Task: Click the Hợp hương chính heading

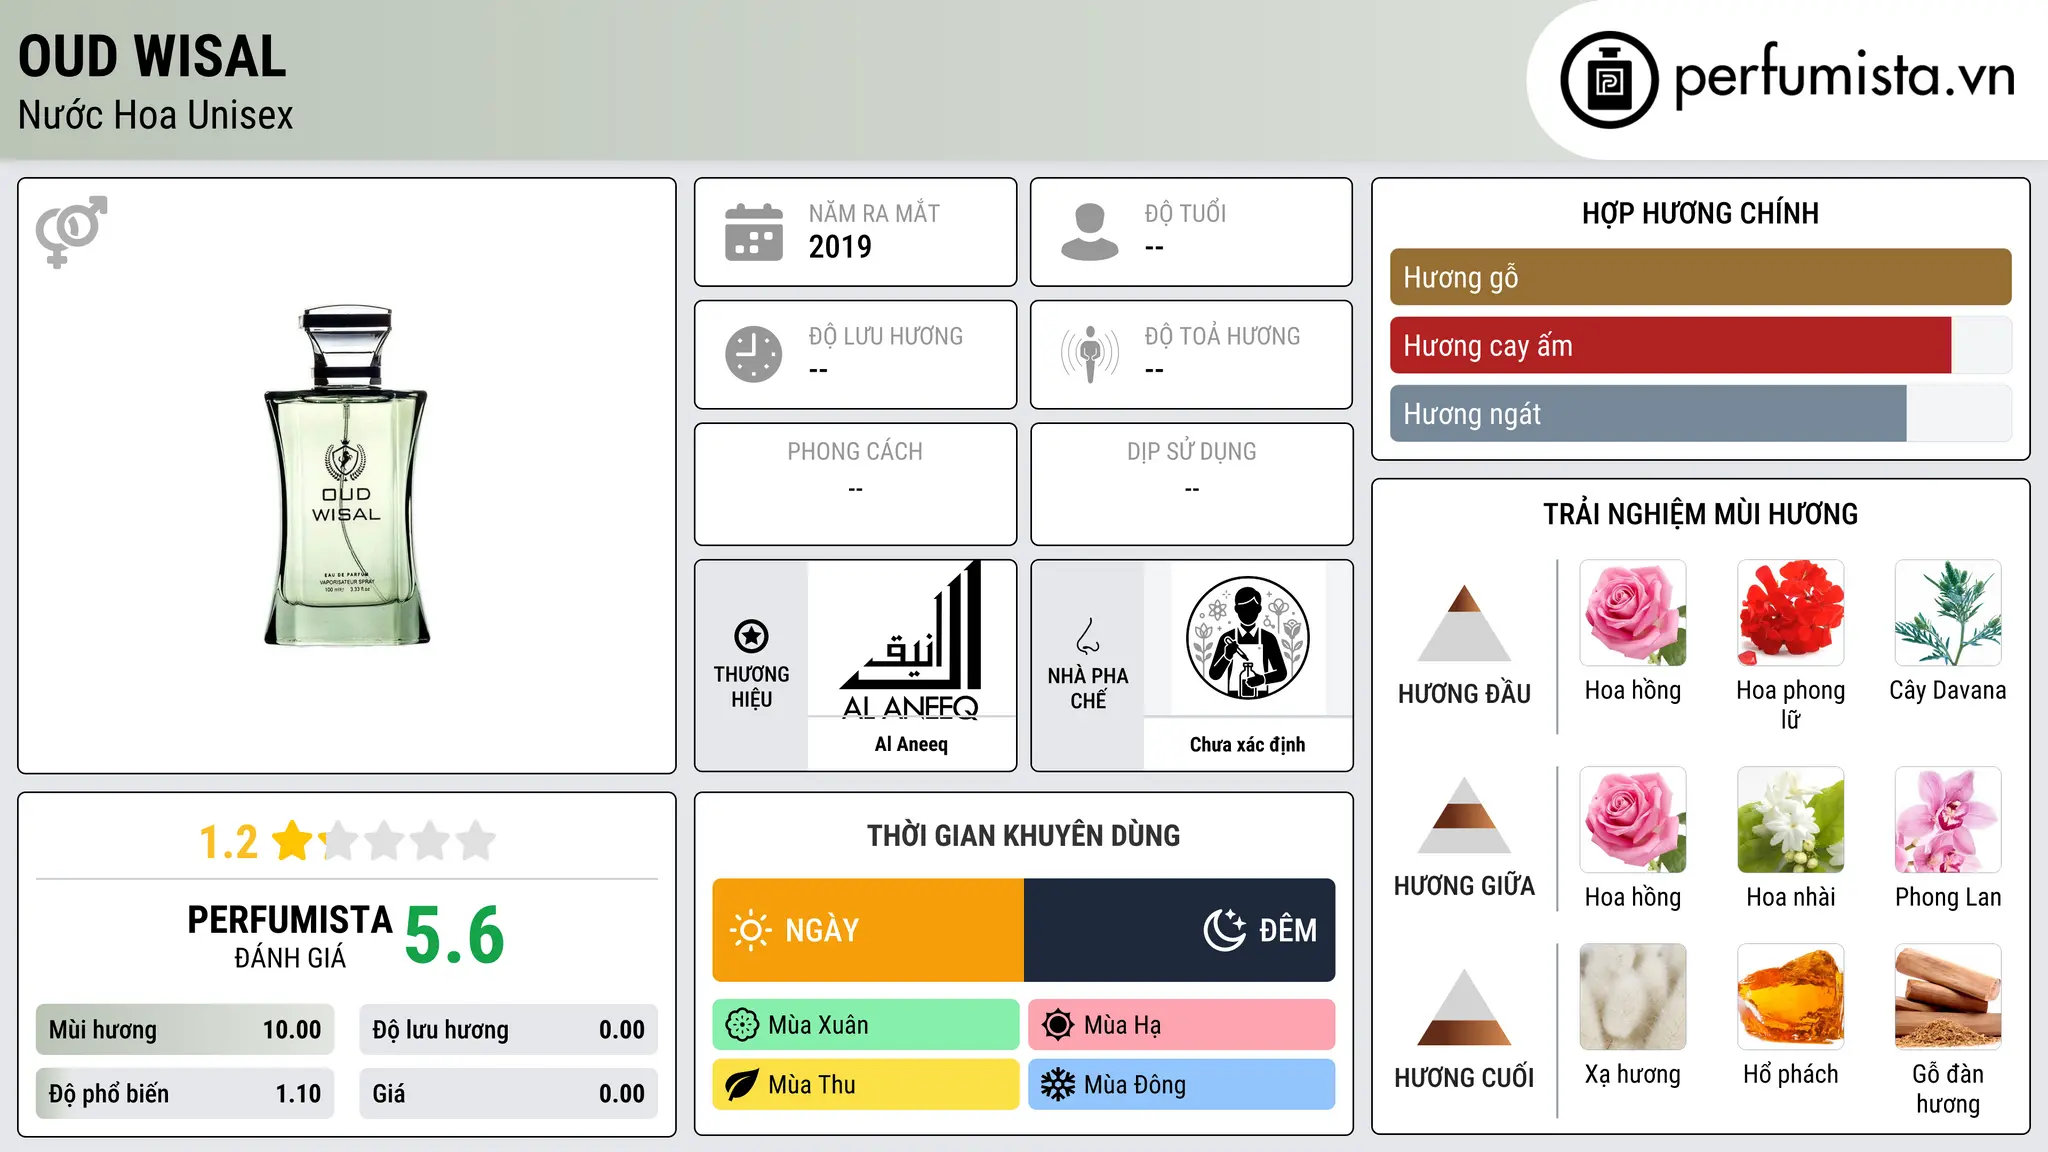Action: (1701, 213)
